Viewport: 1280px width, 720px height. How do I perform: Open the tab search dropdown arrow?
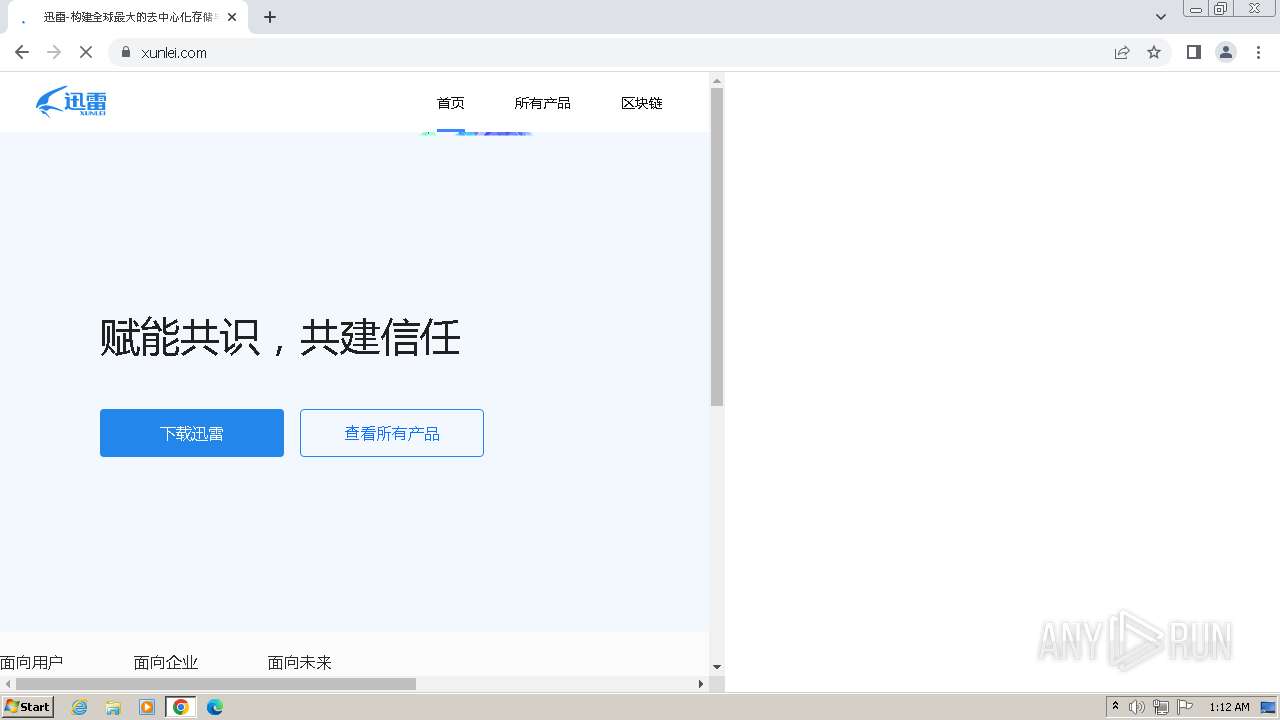1161,17
